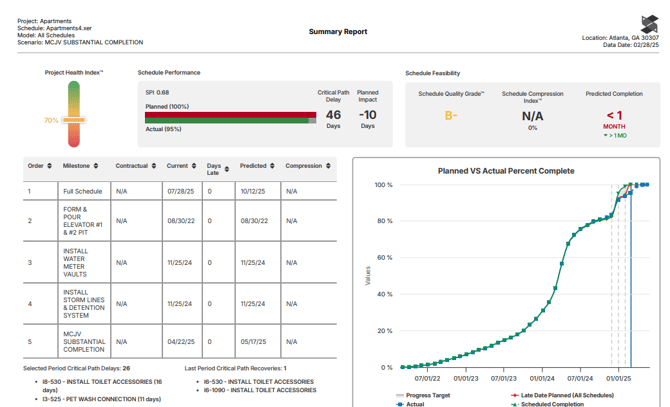670x407 pixels.
Task: Click the 04/22/25 current date cell
Action: (181, 342)
